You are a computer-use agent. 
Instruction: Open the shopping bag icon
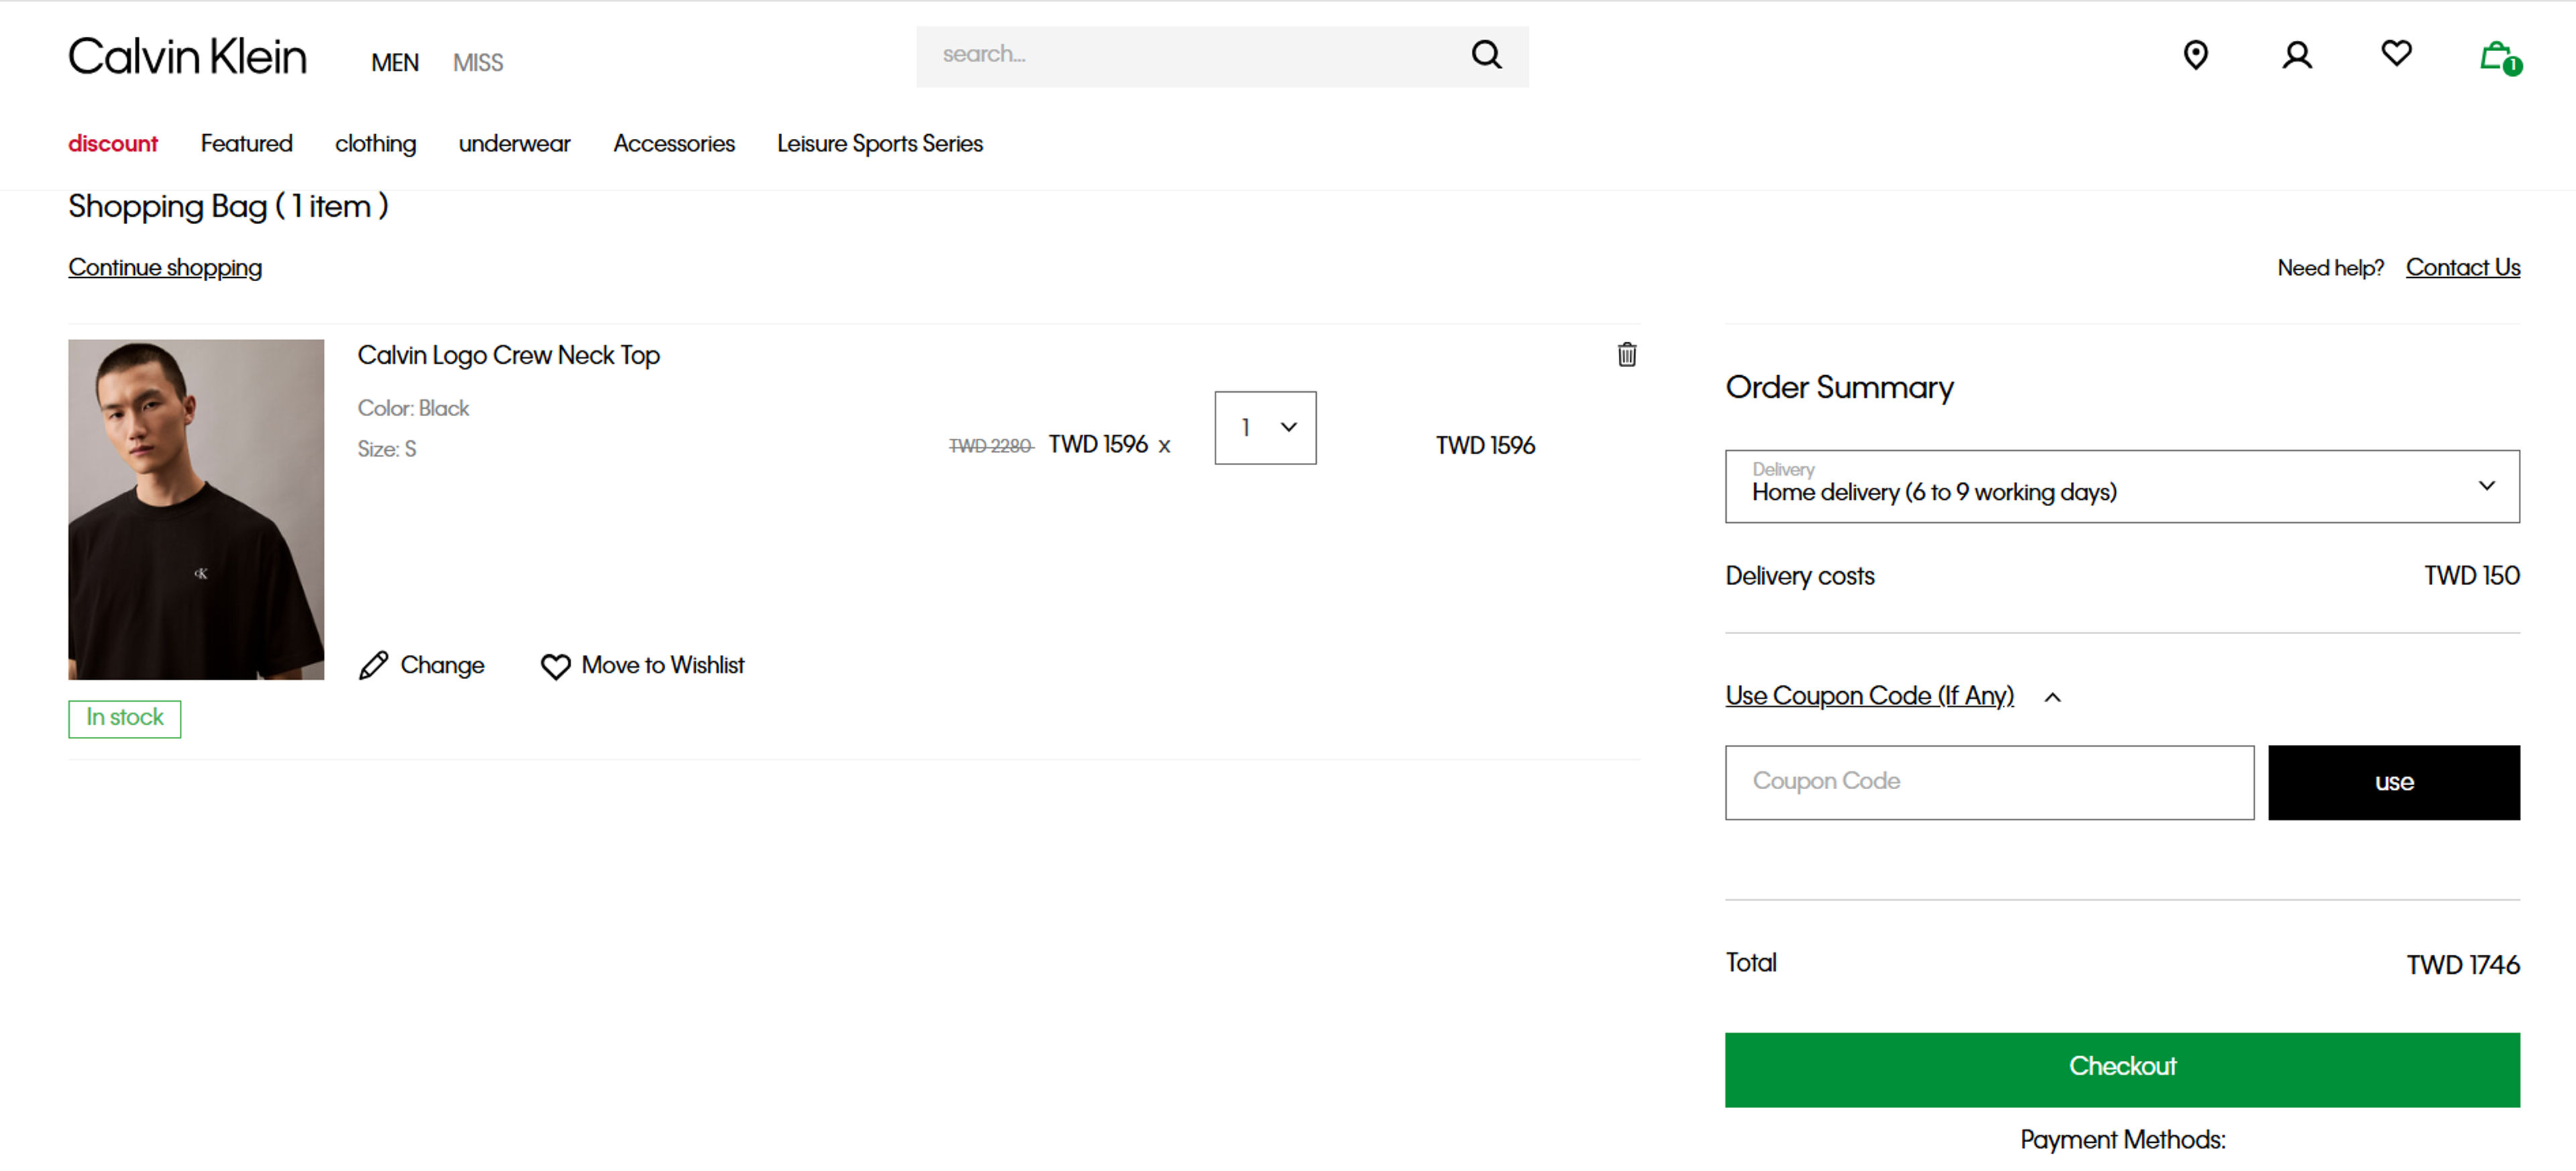pos(2500,58)
